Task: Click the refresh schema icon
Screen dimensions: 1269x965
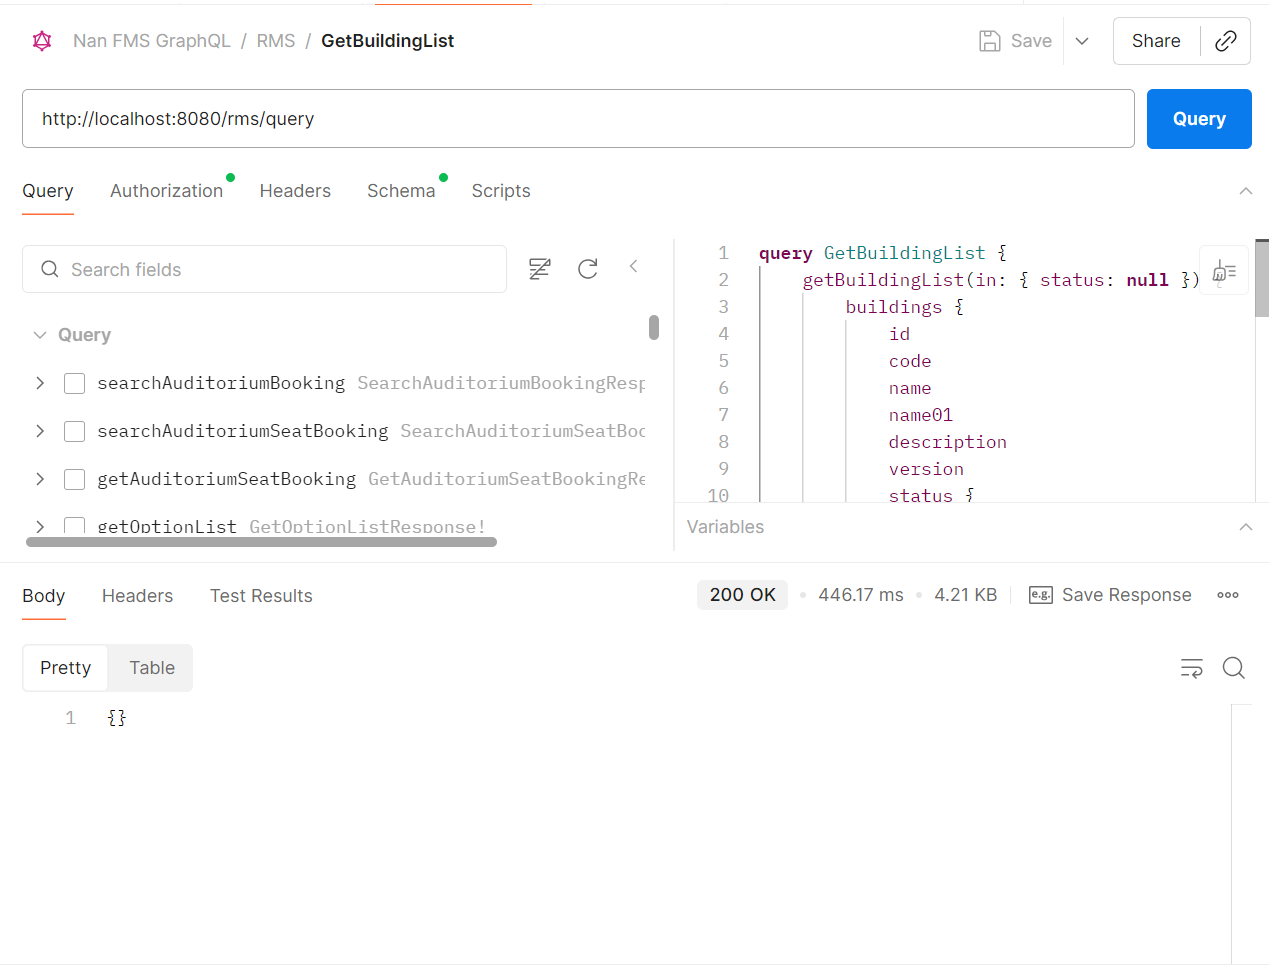Action: tap(588, 268)
